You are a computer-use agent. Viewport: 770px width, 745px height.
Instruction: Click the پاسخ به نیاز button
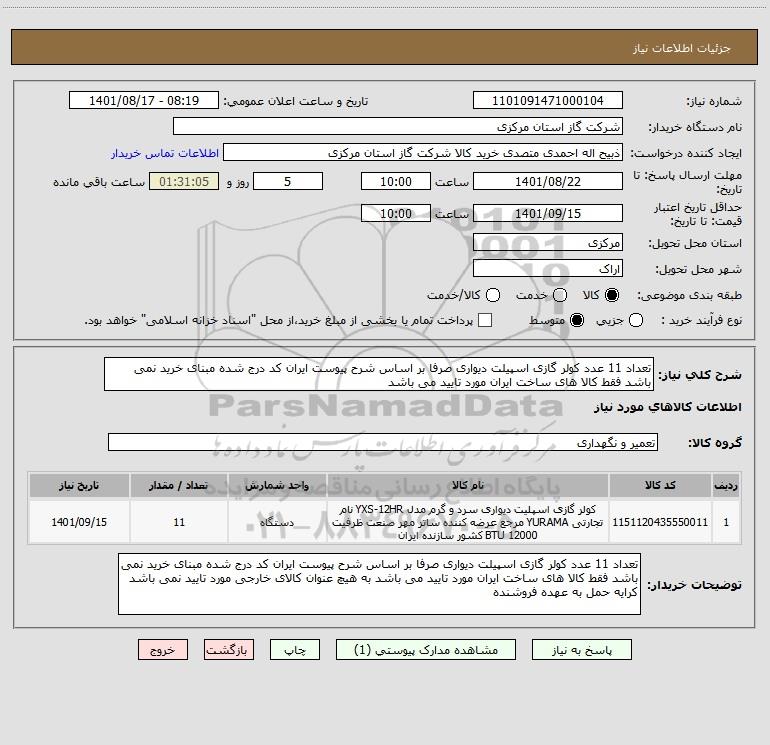point(581,650)
